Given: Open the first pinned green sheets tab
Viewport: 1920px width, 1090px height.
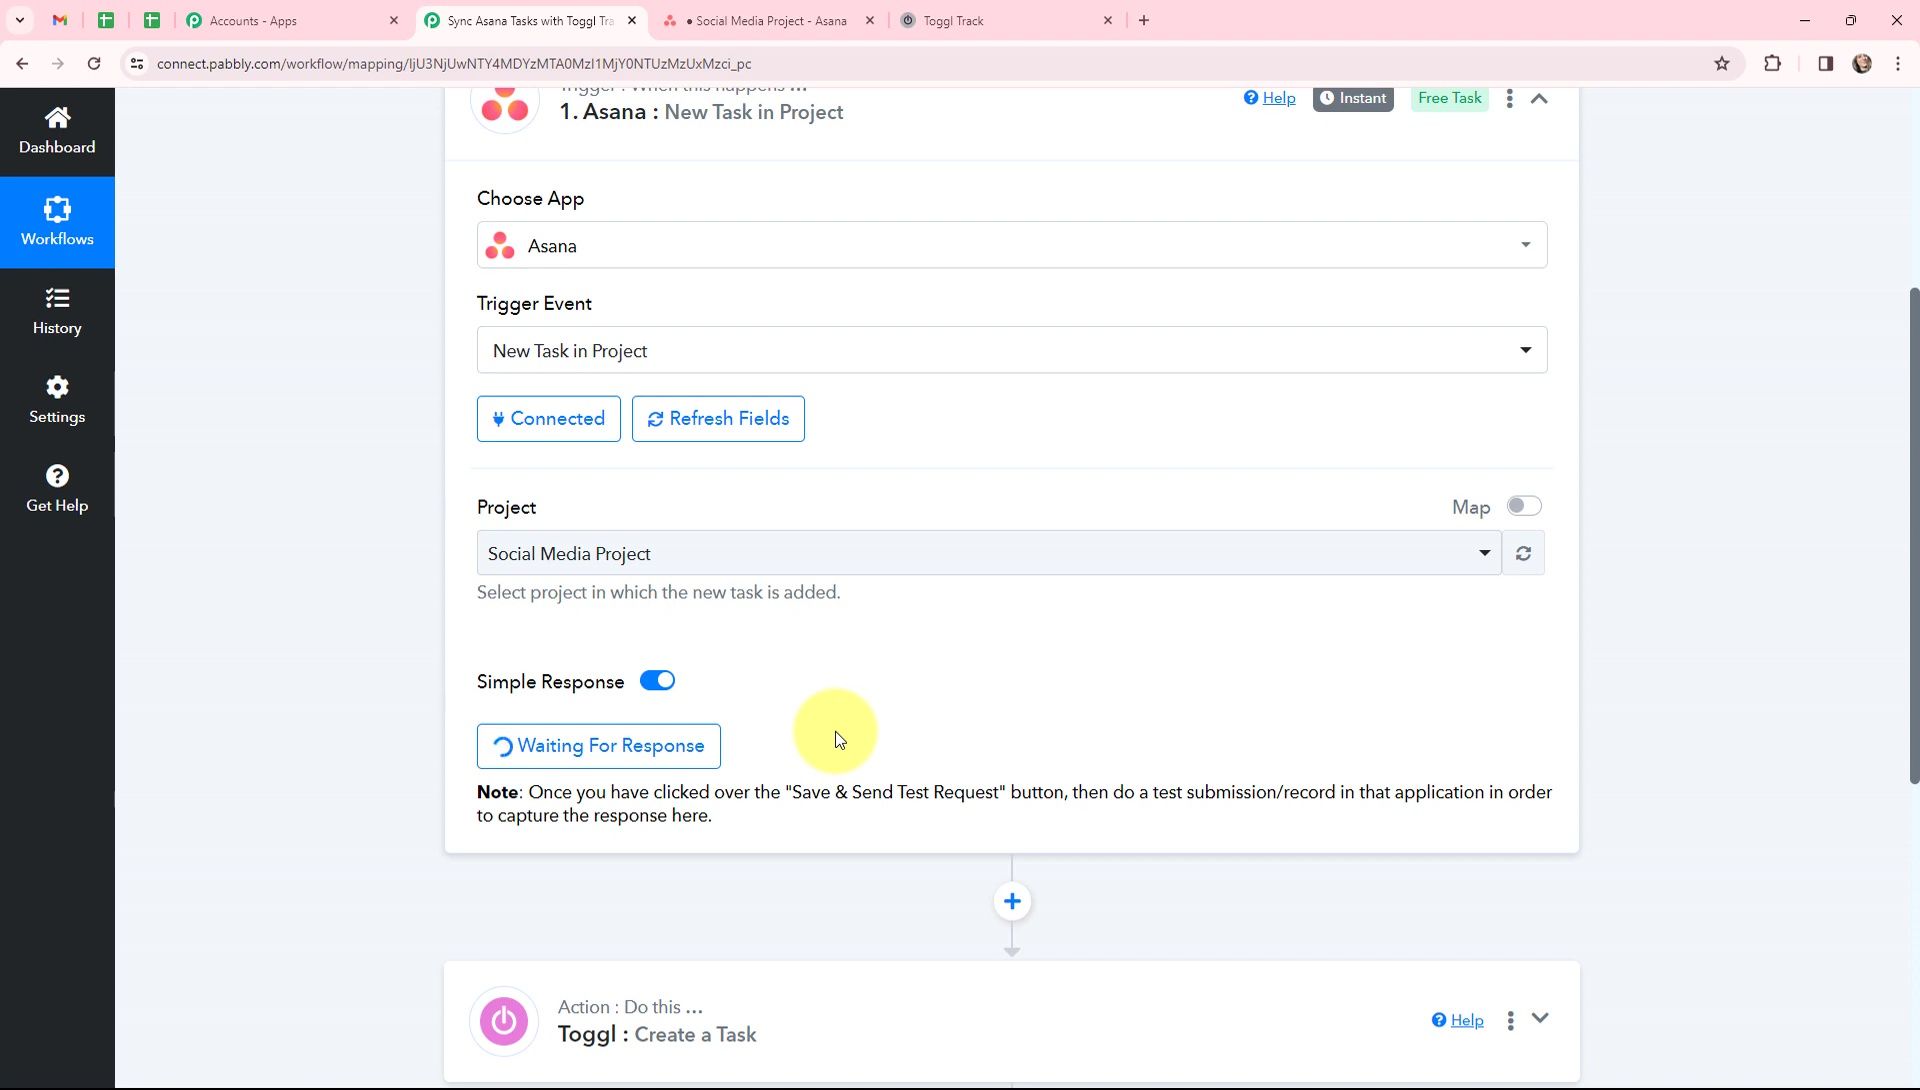Looking at the screenshot, I should pyautogui.click(x=106, y=20).
